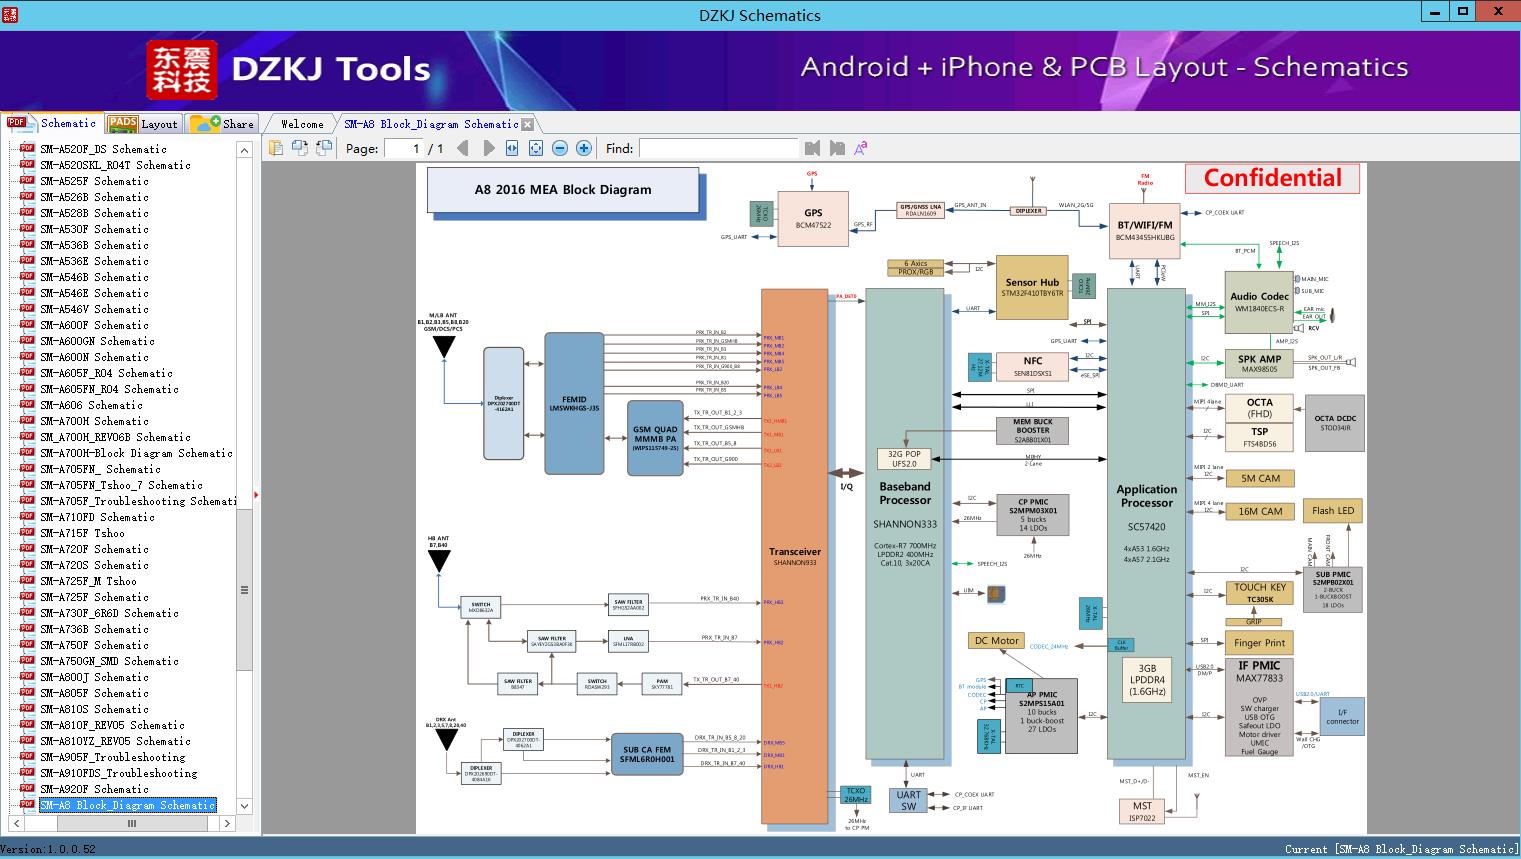Select SM-A800J Schematic

tap(94, 677)
